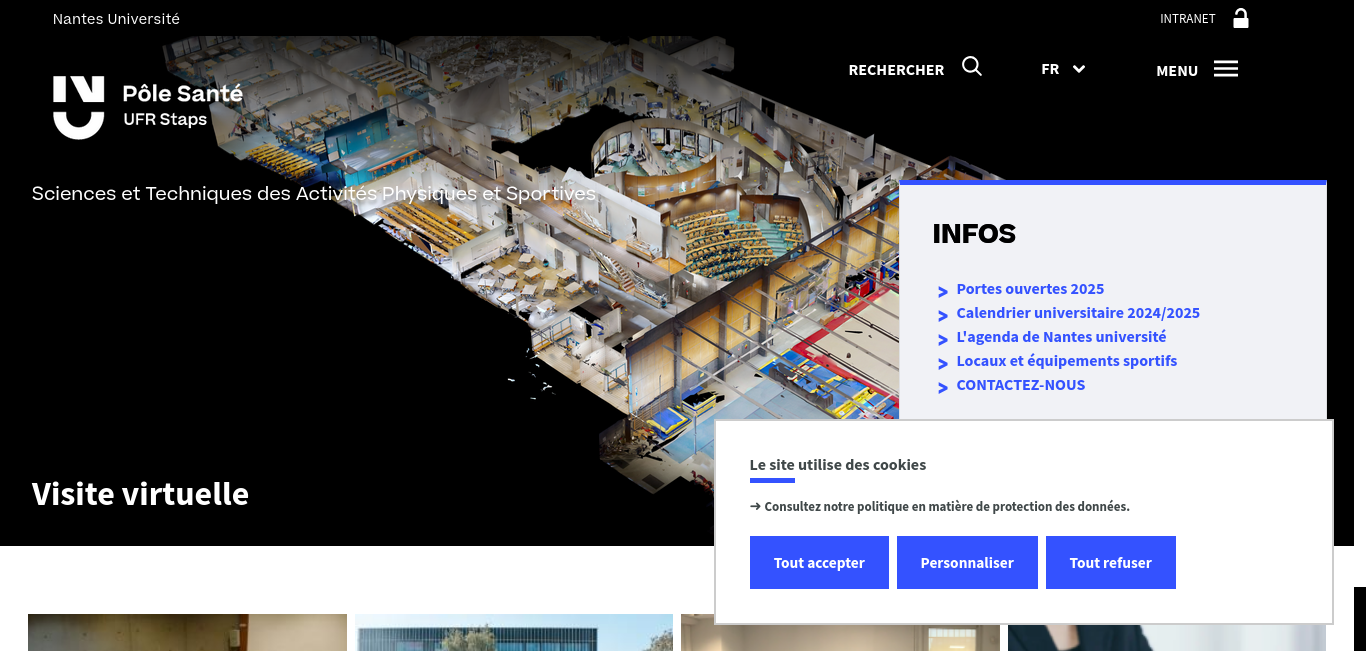This screenshot has width=1366, height=651.
Task: Click the search magnifying glass icon
Action: pos(972,67)
